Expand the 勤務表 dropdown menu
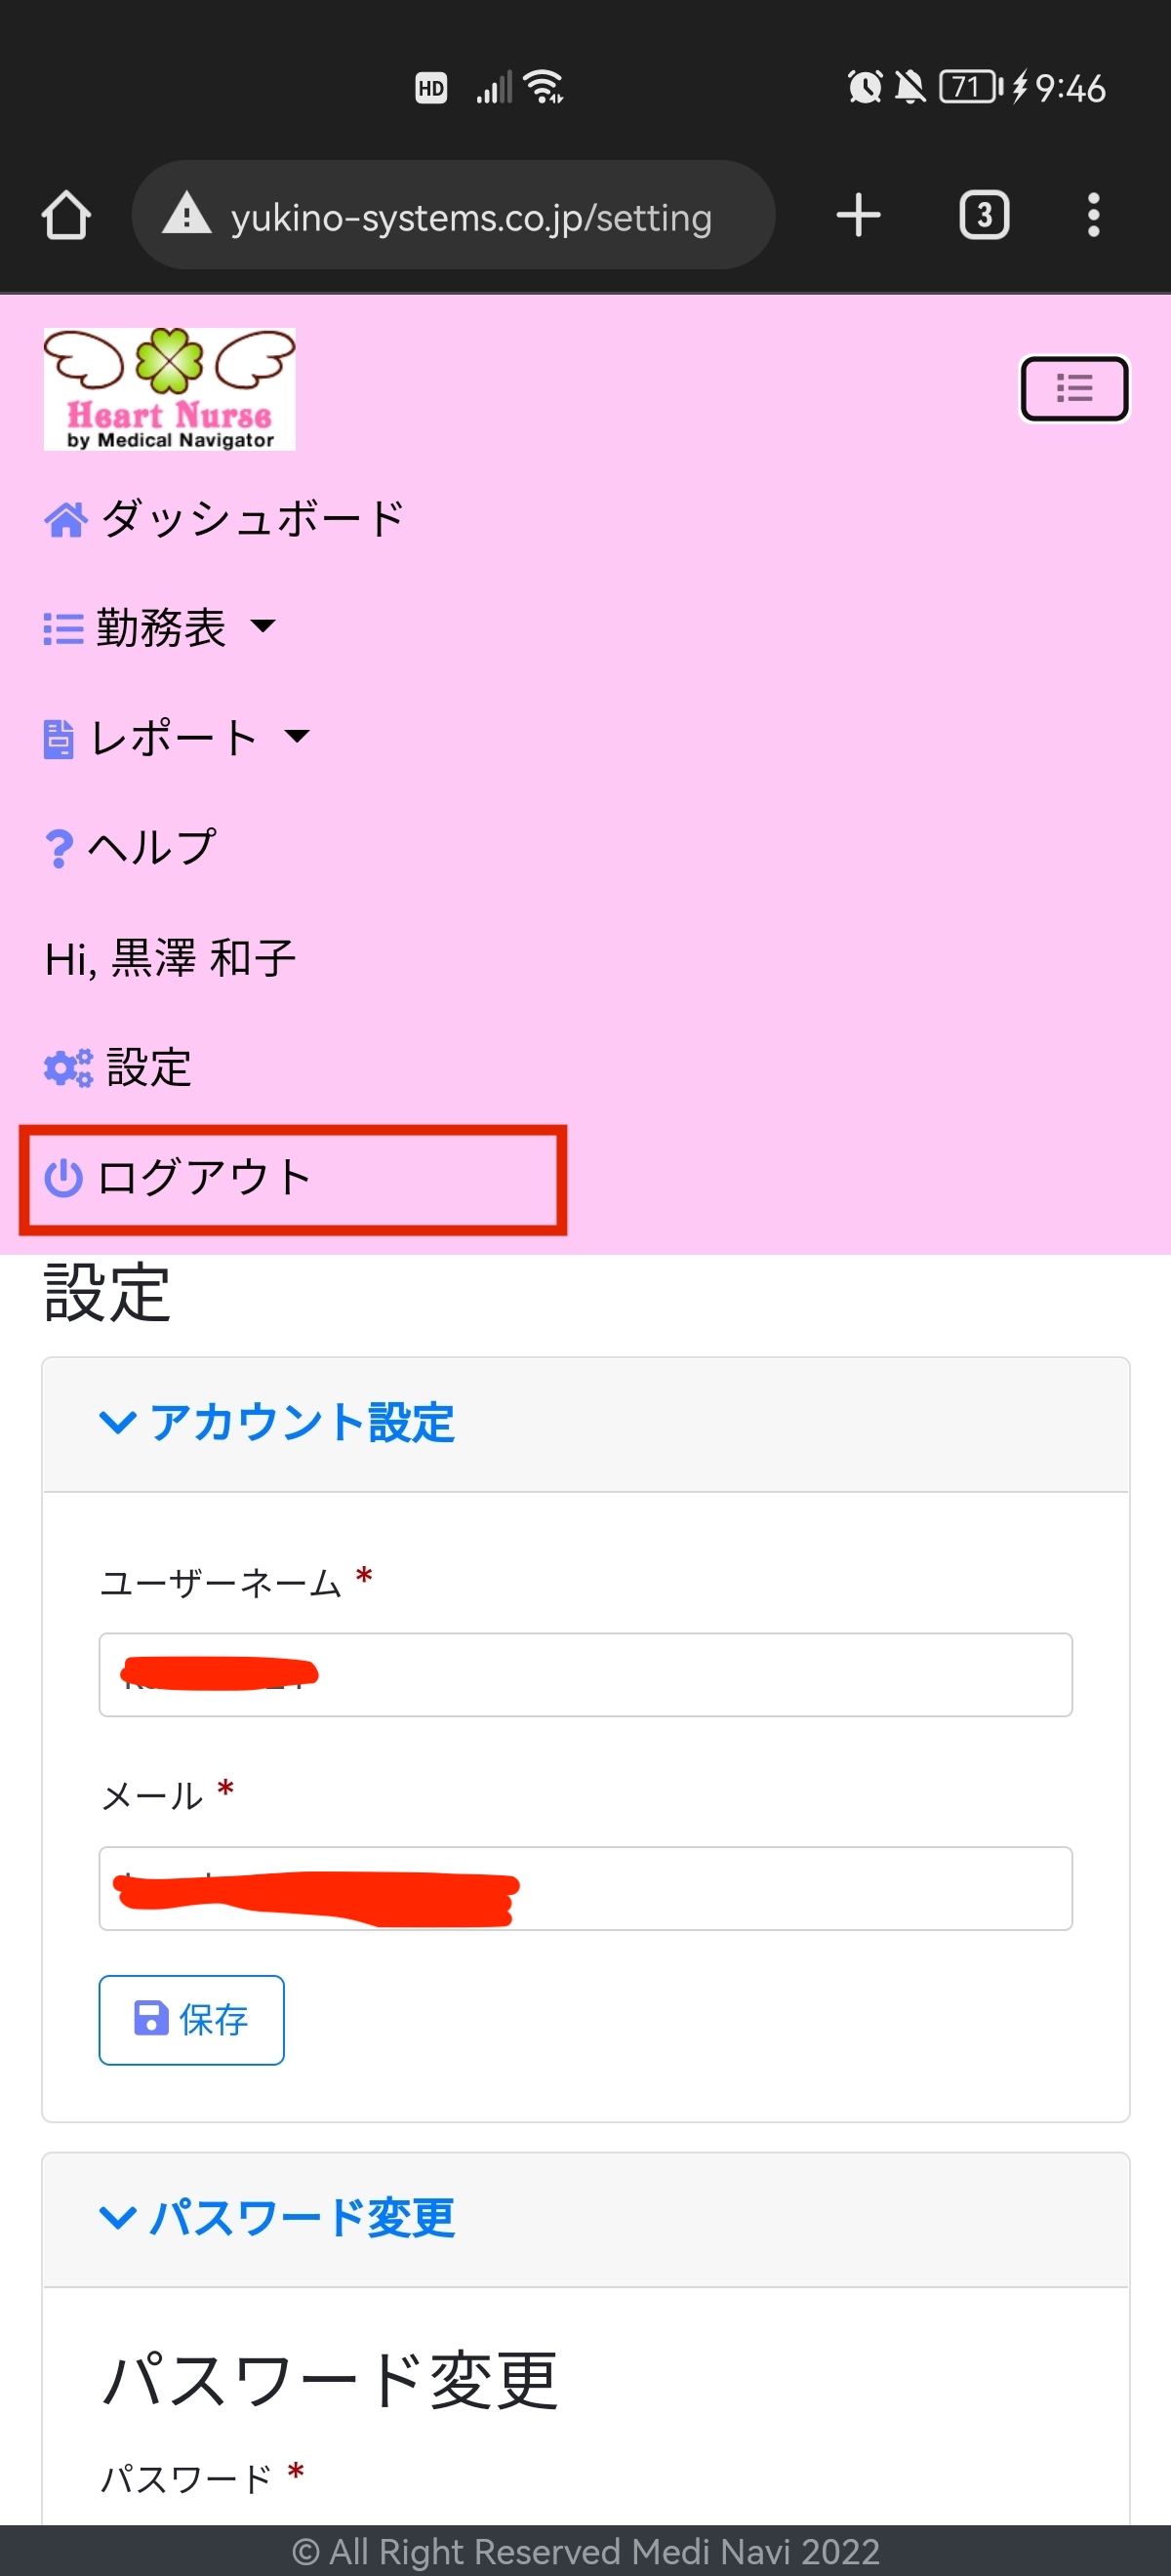The image size is (1171, 2576). tap(160, 628)
